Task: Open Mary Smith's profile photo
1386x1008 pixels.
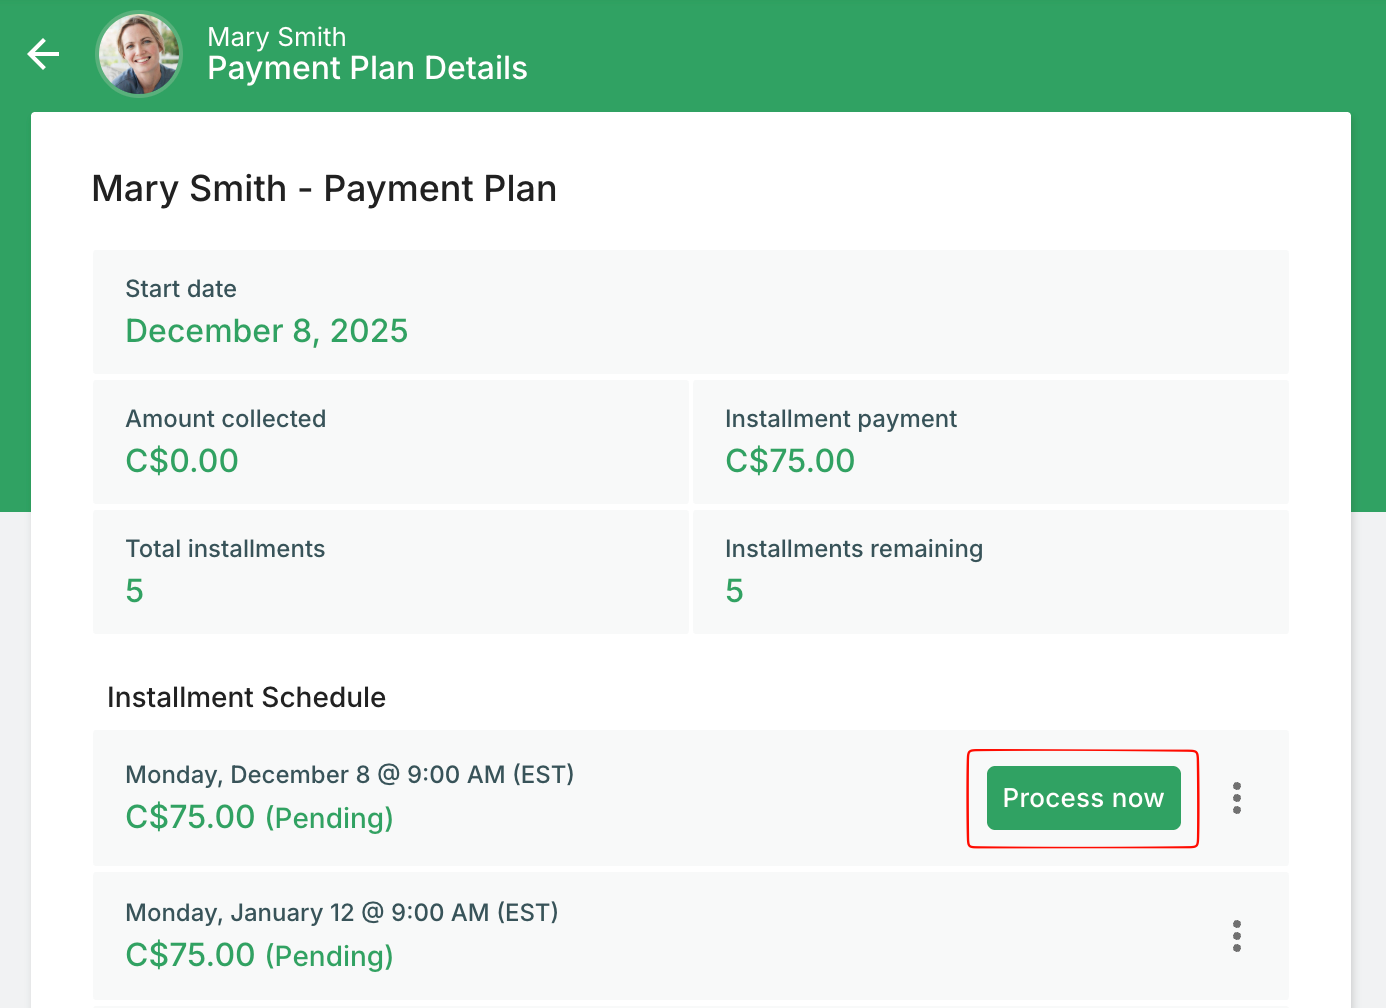Action: pos(139,54)
